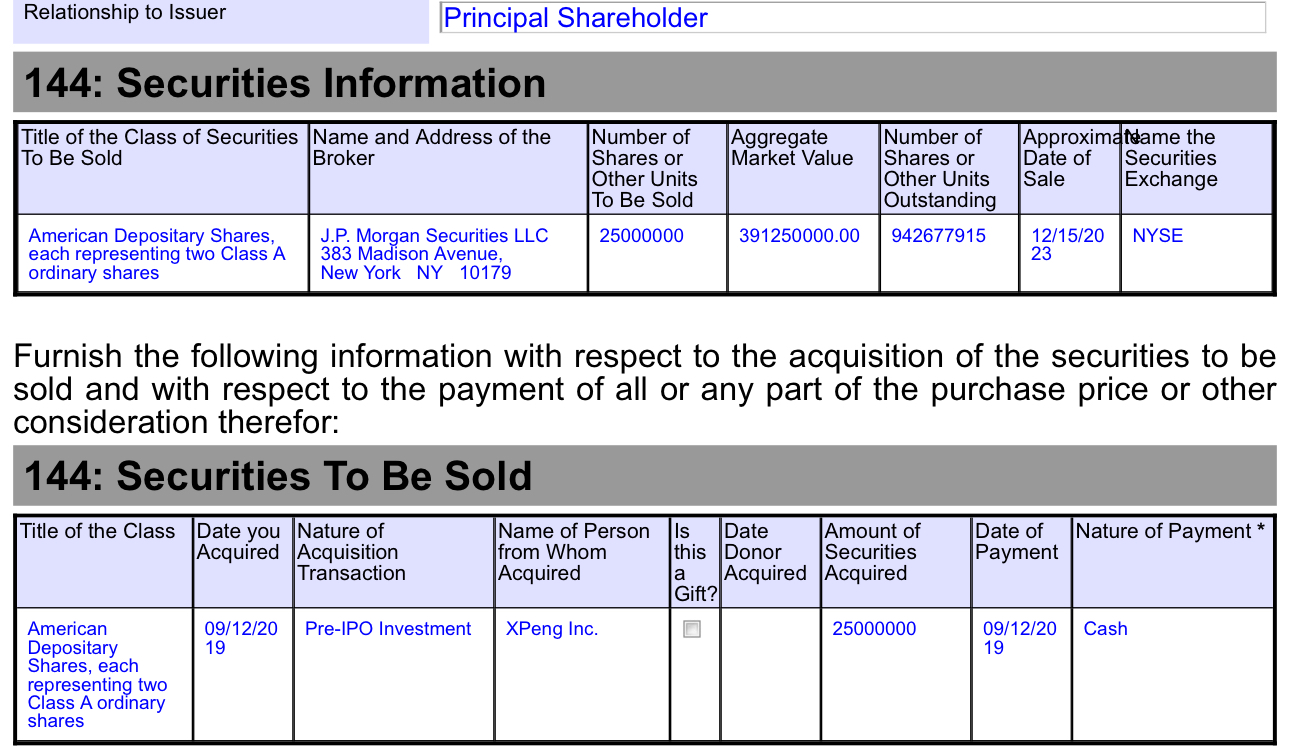Screen dimensions: 1290x748
Task: Click the 25000000 shares to be sold value
Action: point(641,236)
